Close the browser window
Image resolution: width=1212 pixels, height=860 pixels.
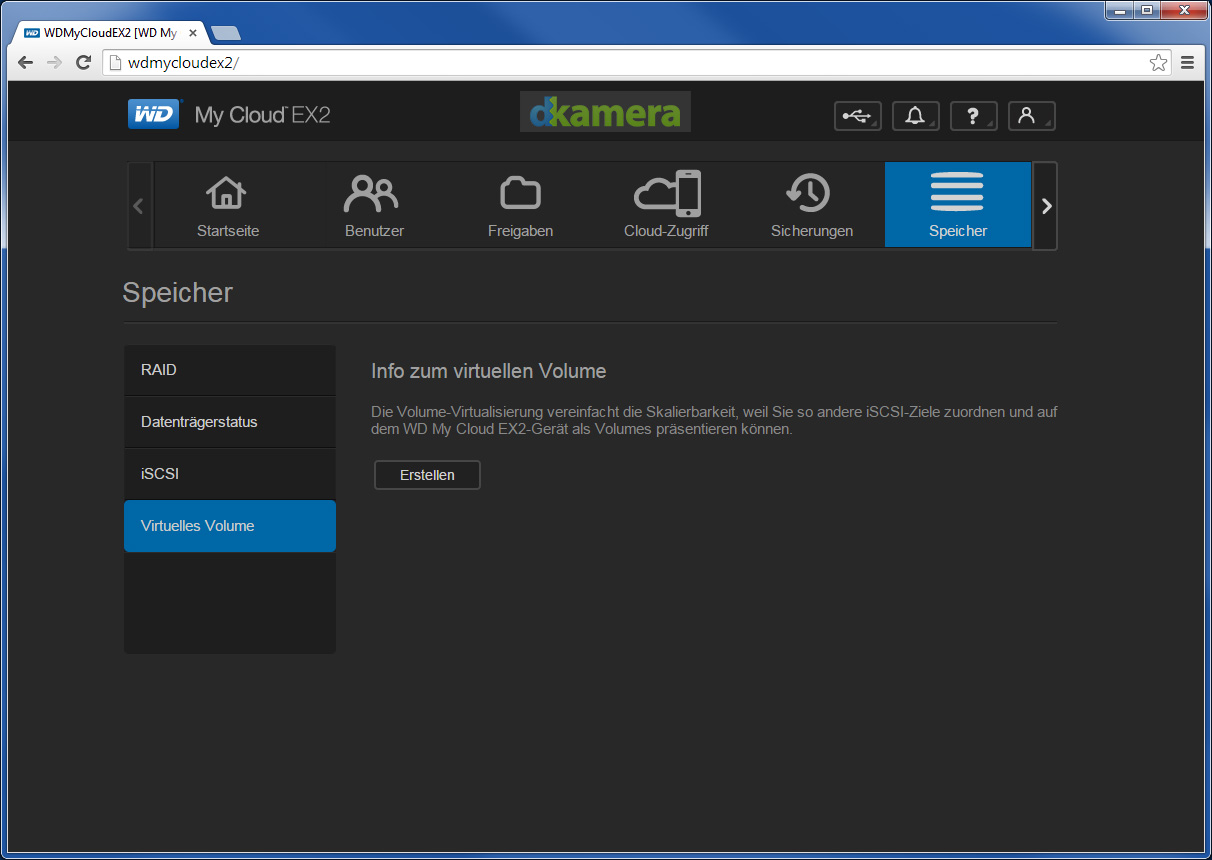tap(1182, 10)
